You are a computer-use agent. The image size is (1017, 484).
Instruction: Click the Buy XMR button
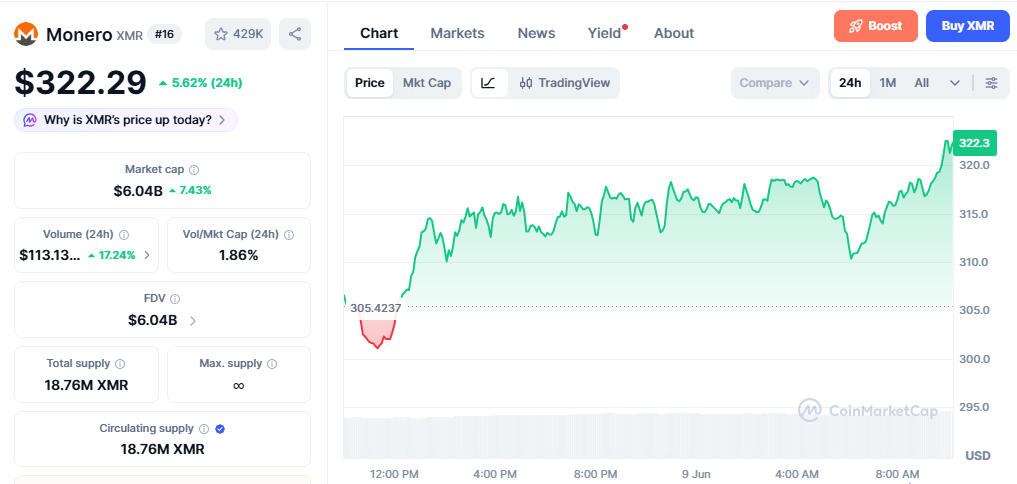[968, 26]
